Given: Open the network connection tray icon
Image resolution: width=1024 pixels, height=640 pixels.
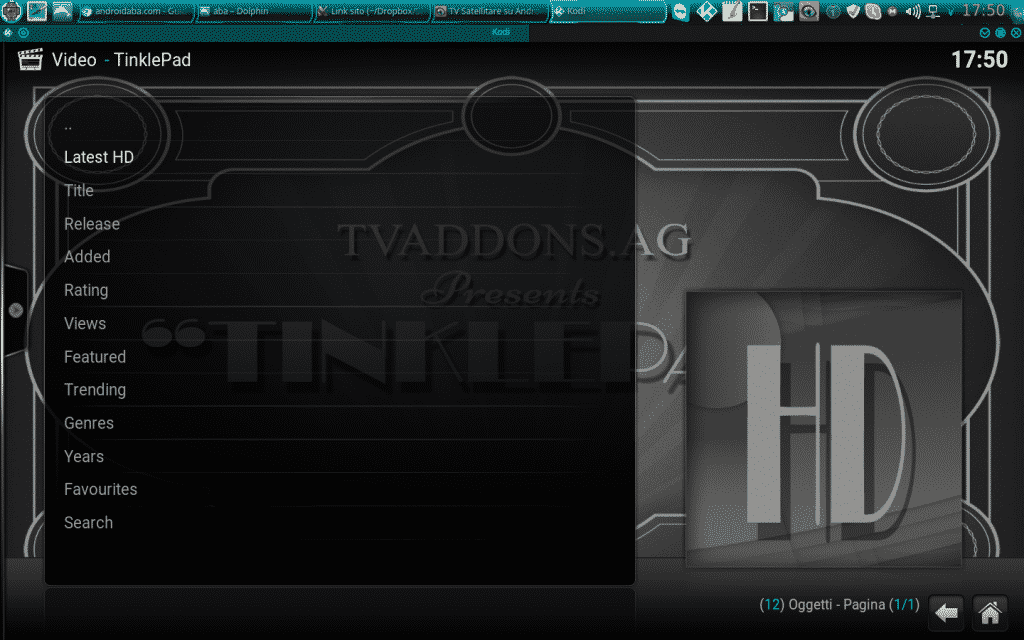Looking at the screenshot, I should click(x=933, y=11).
